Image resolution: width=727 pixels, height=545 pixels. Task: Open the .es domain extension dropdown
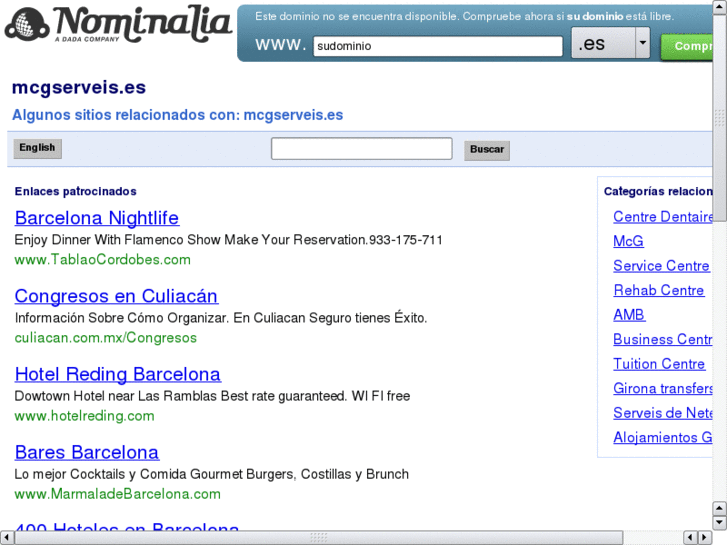[610, 43]
